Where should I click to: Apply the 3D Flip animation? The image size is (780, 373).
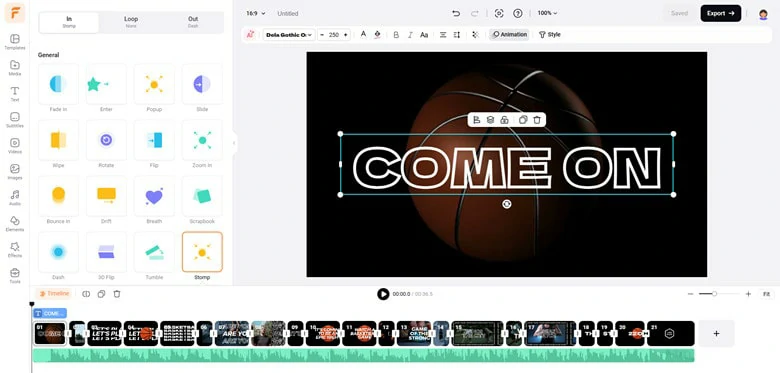click(106, 252)
